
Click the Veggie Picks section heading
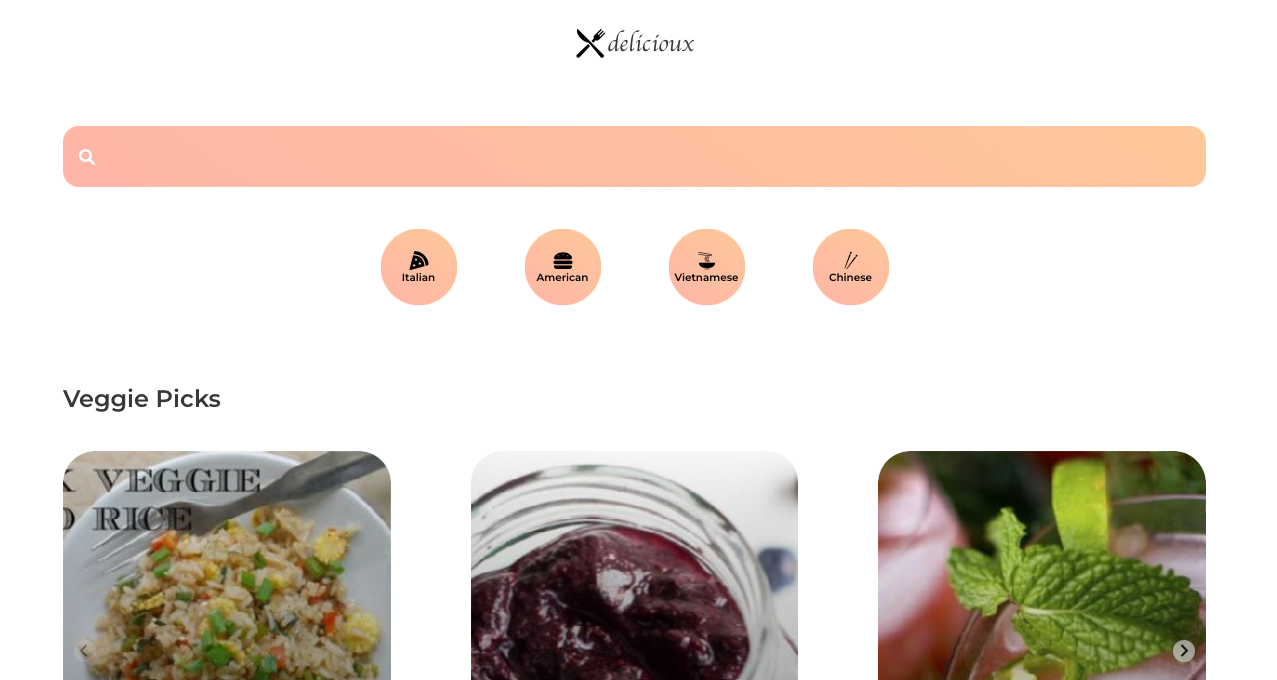tap(142, 399)
